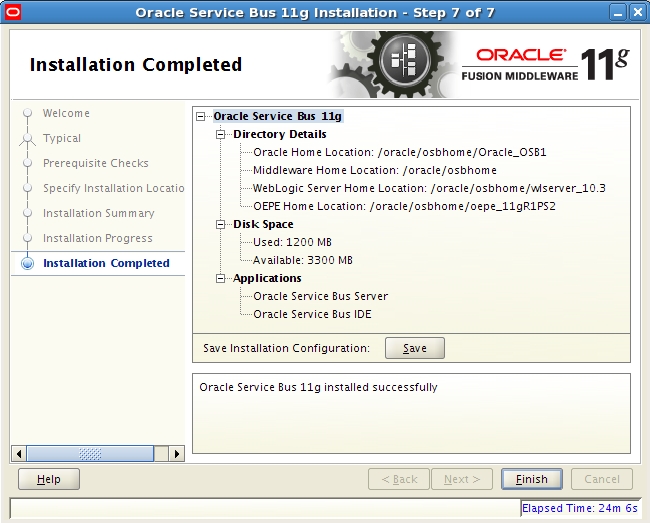Viewport: 650px width, 523px height.
Task: Collapse the Directory Details node
Action: coord(221,134)
